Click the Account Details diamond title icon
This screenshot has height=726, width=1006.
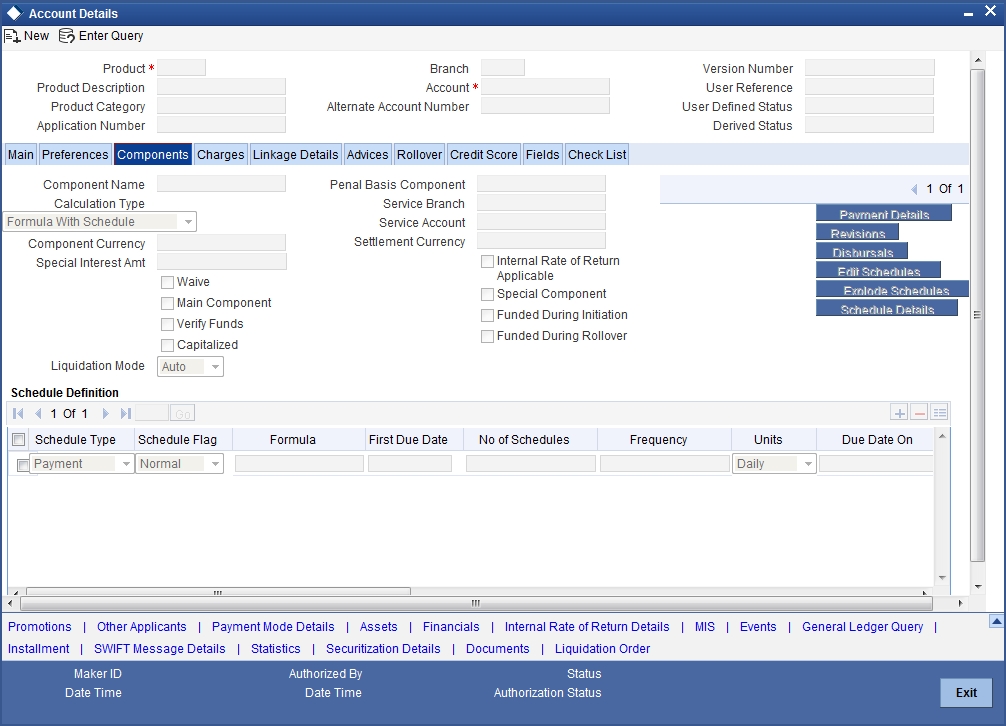14,13
